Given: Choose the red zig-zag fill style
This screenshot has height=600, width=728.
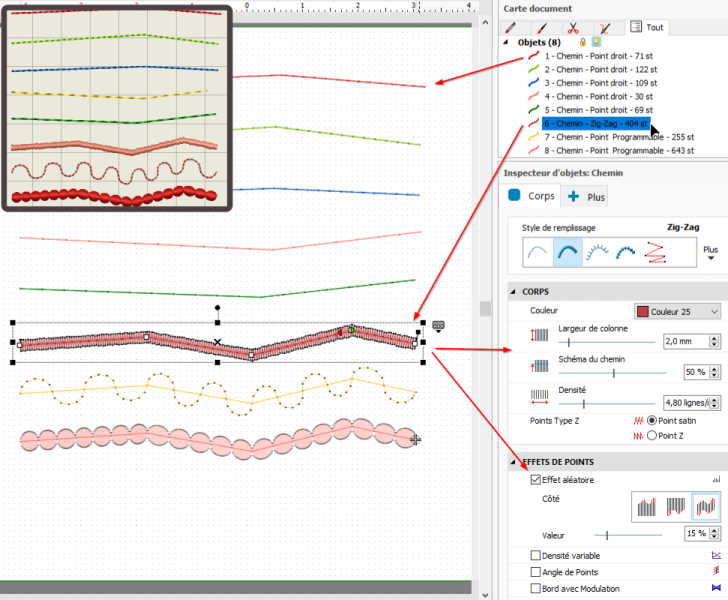Looking at the screenshot, I should pos(655,252).
